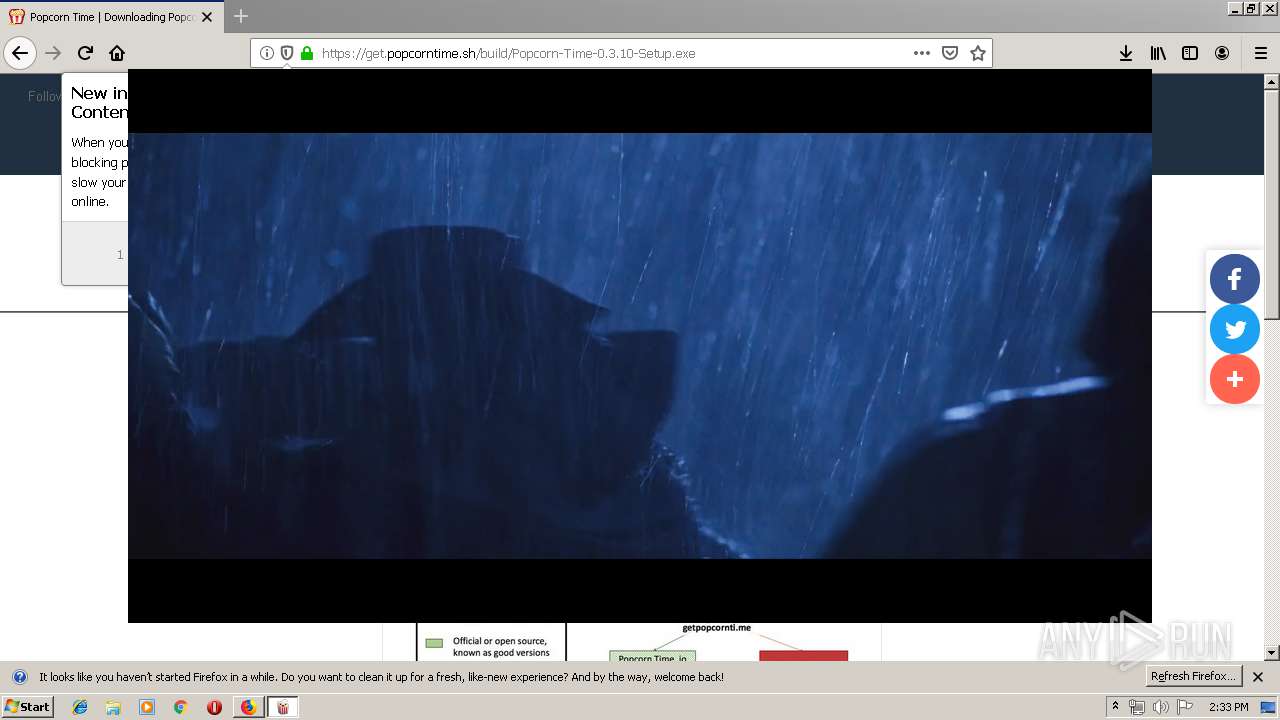Close the Popcorn Time tab
Image resolution: width=1280 pixels, height=720 pixels.
(x=207, y=17)
